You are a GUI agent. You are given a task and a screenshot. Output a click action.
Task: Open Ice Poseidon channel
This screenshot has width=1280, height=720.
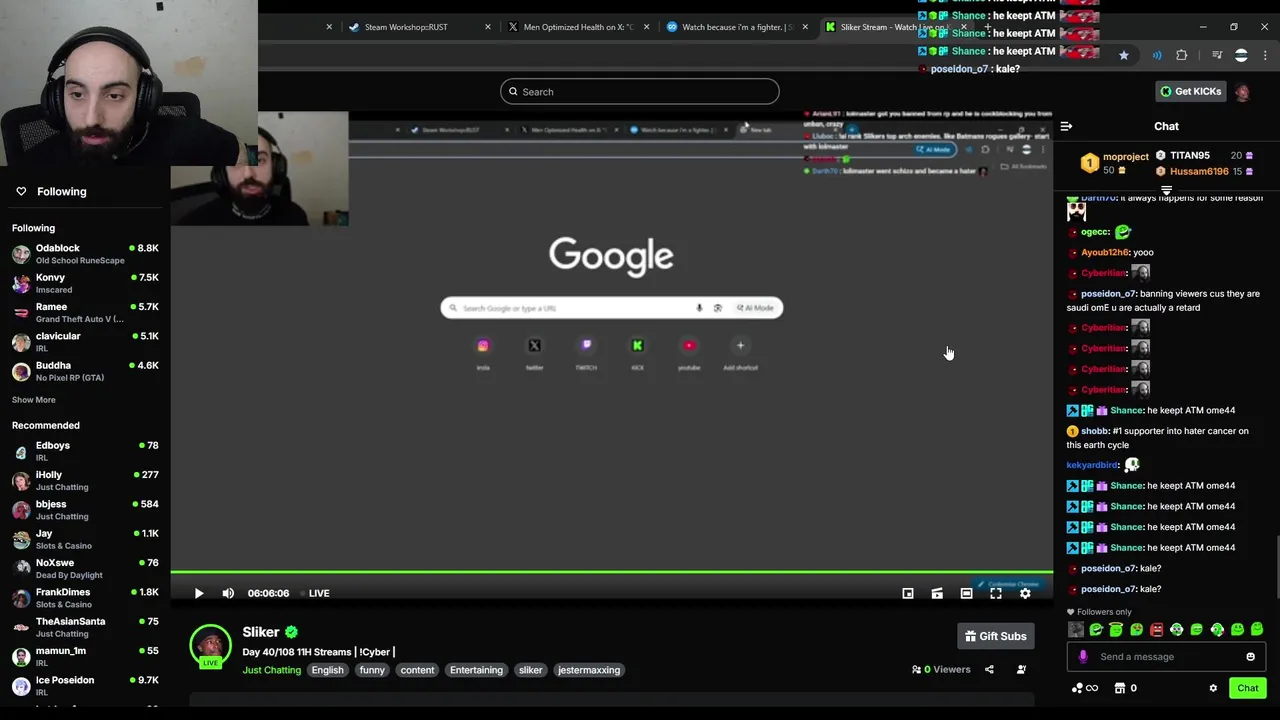(x=85, y=686)
